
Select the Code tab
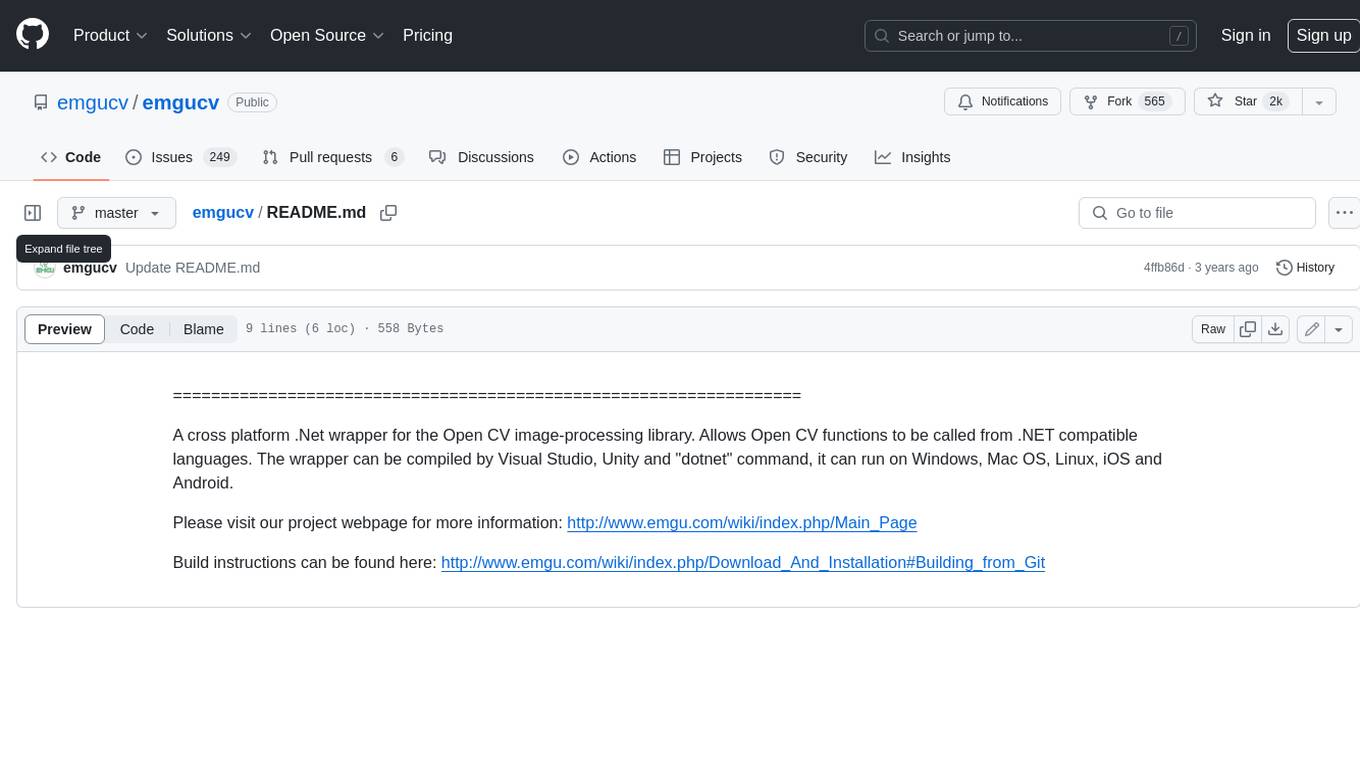[x=70, y=157]
